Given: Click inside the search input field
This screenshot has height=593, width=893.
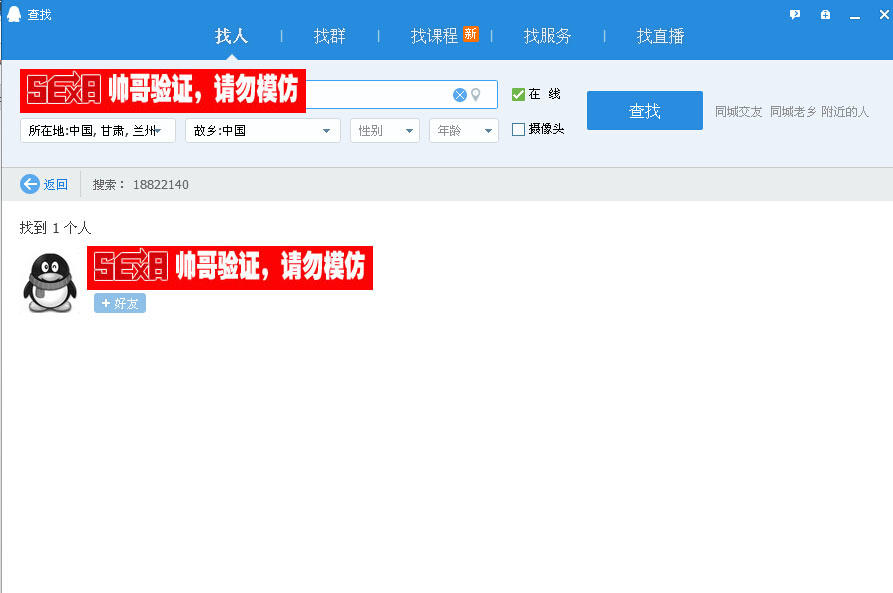Looking at the screenshot, I should point(390,94).
